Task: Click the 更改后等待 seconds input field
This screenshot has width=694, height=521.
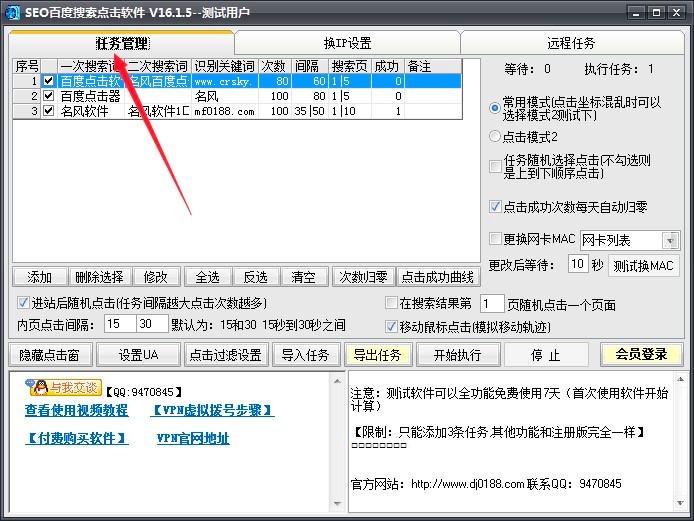Action: (x=577, y=265)
